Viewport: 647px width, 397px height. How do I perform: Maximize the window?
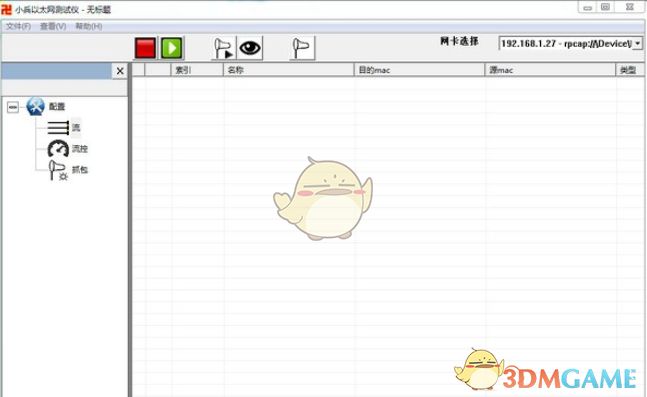[605, 7]
